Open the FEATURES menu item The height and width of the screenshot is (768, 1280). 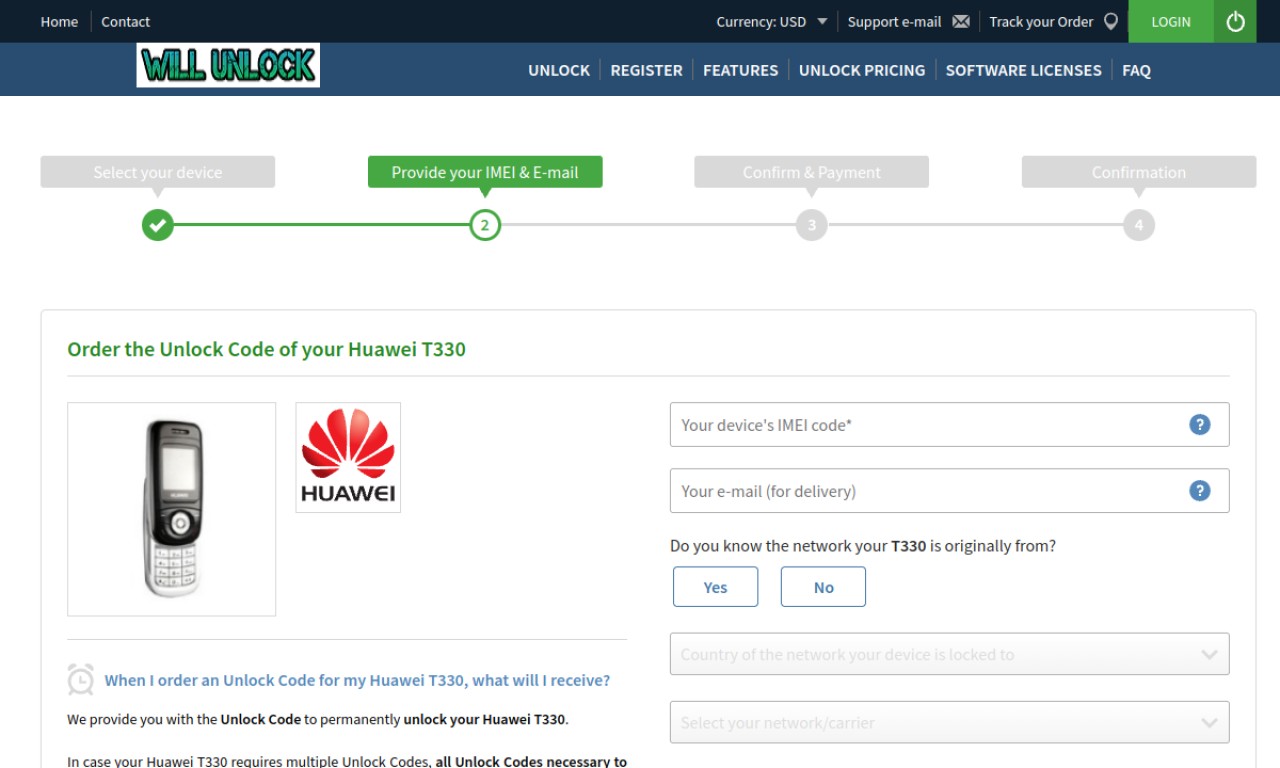[x=740, y=70]
